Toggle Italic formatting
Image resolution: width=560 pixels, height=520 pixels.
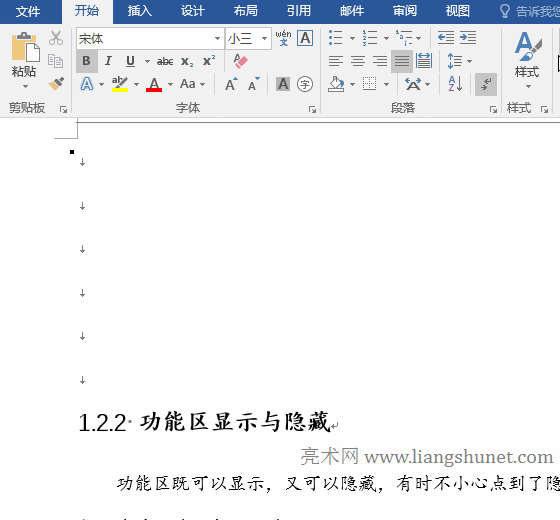pos(108,61)
